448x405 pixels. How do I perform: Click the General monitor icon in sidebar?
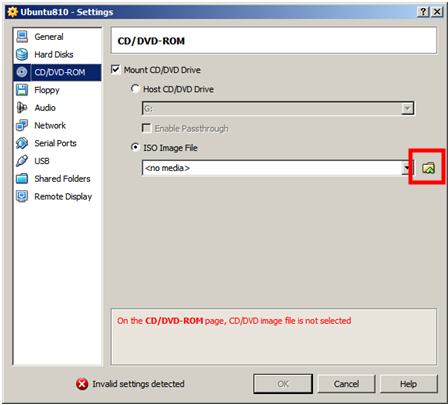[x=22, y=37]
